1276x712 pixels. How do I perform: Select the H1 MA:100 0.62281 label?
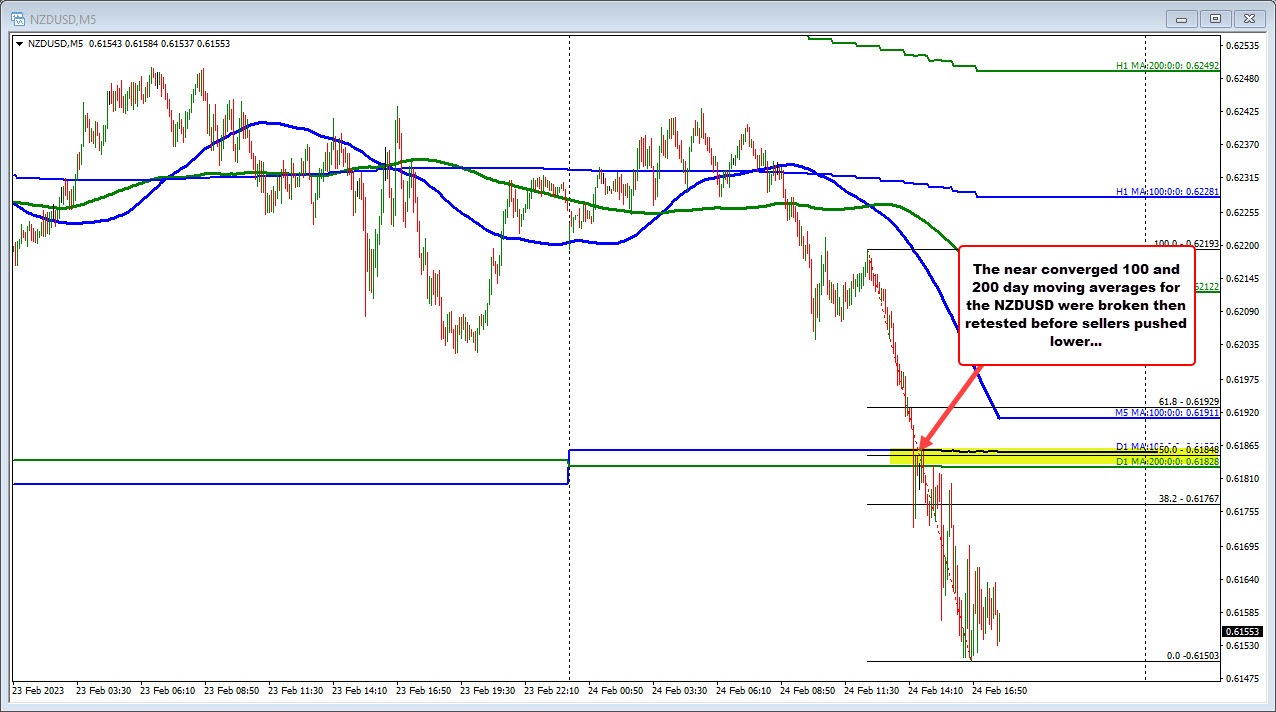(1166, 191)
